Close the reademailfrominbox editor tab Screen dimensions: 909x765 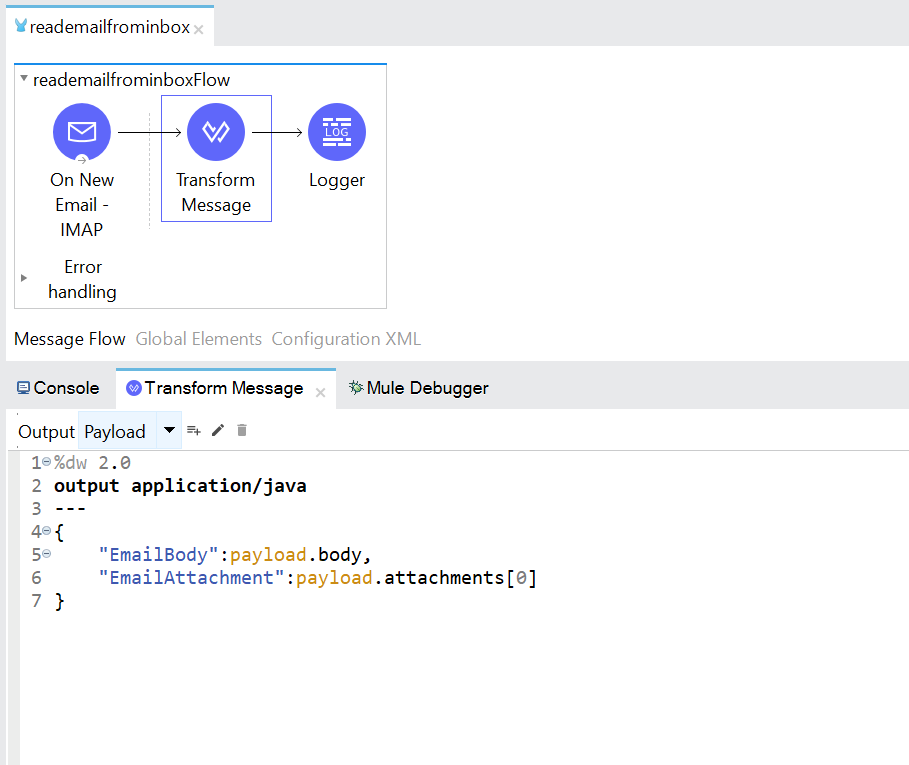[198, 30]
